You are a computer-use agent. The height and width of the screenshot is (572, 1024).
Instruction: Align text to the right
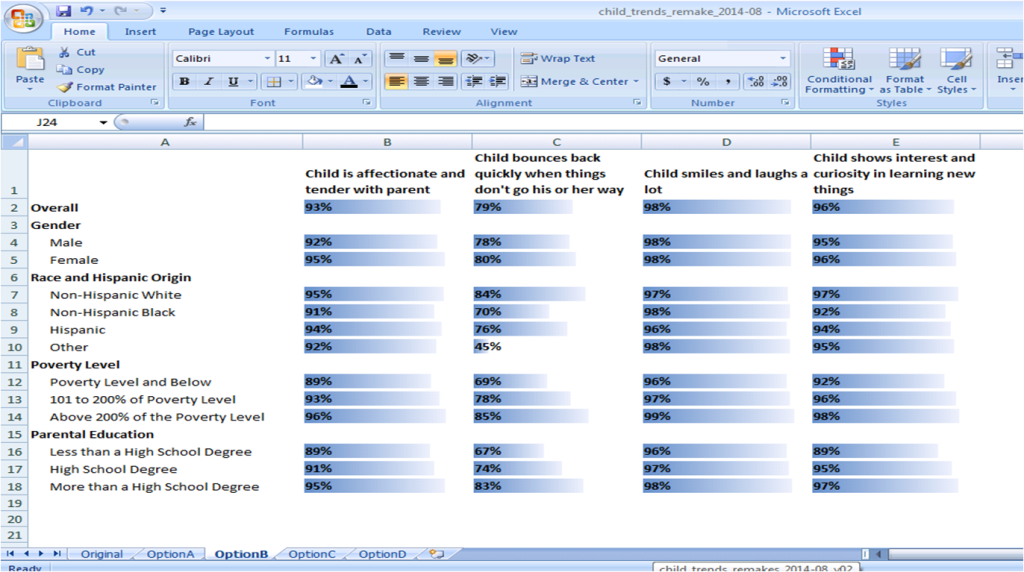coord(445,82)
